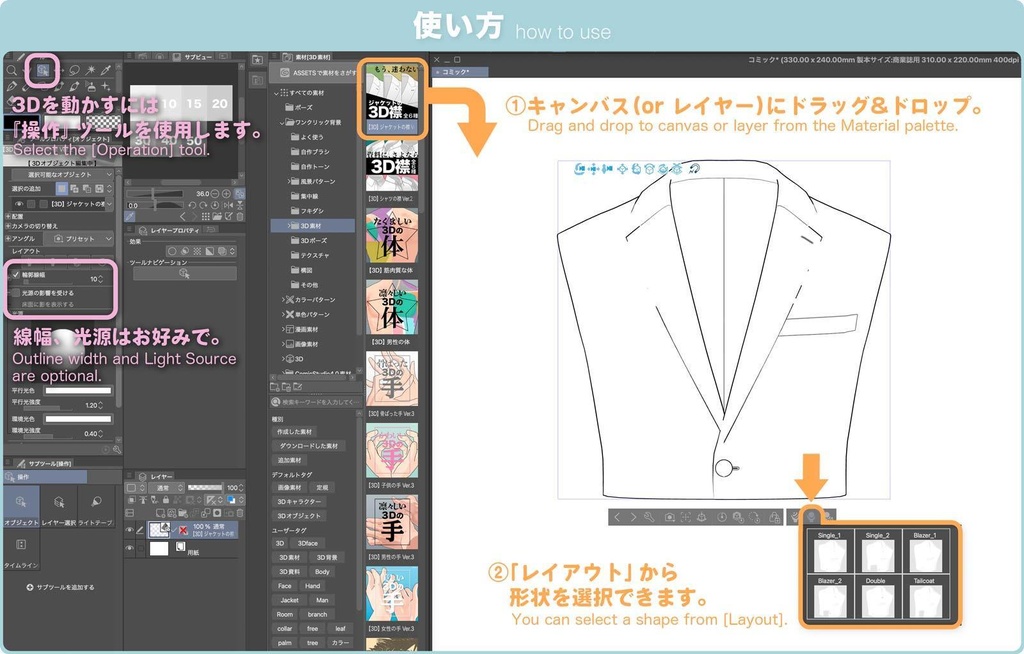The height and width of the screenshot is (654, 1024).
Task: Select the Zoom magnifier tool
Action: [x=11, y=70]
